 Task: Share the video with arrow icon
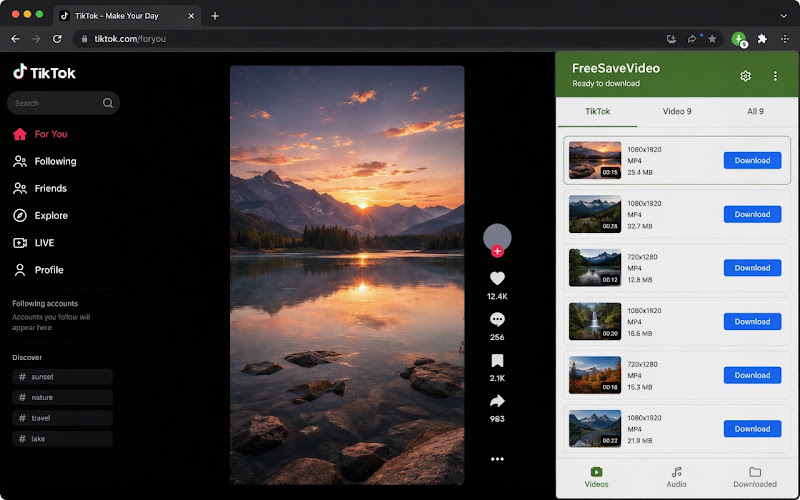pos(497,402)
